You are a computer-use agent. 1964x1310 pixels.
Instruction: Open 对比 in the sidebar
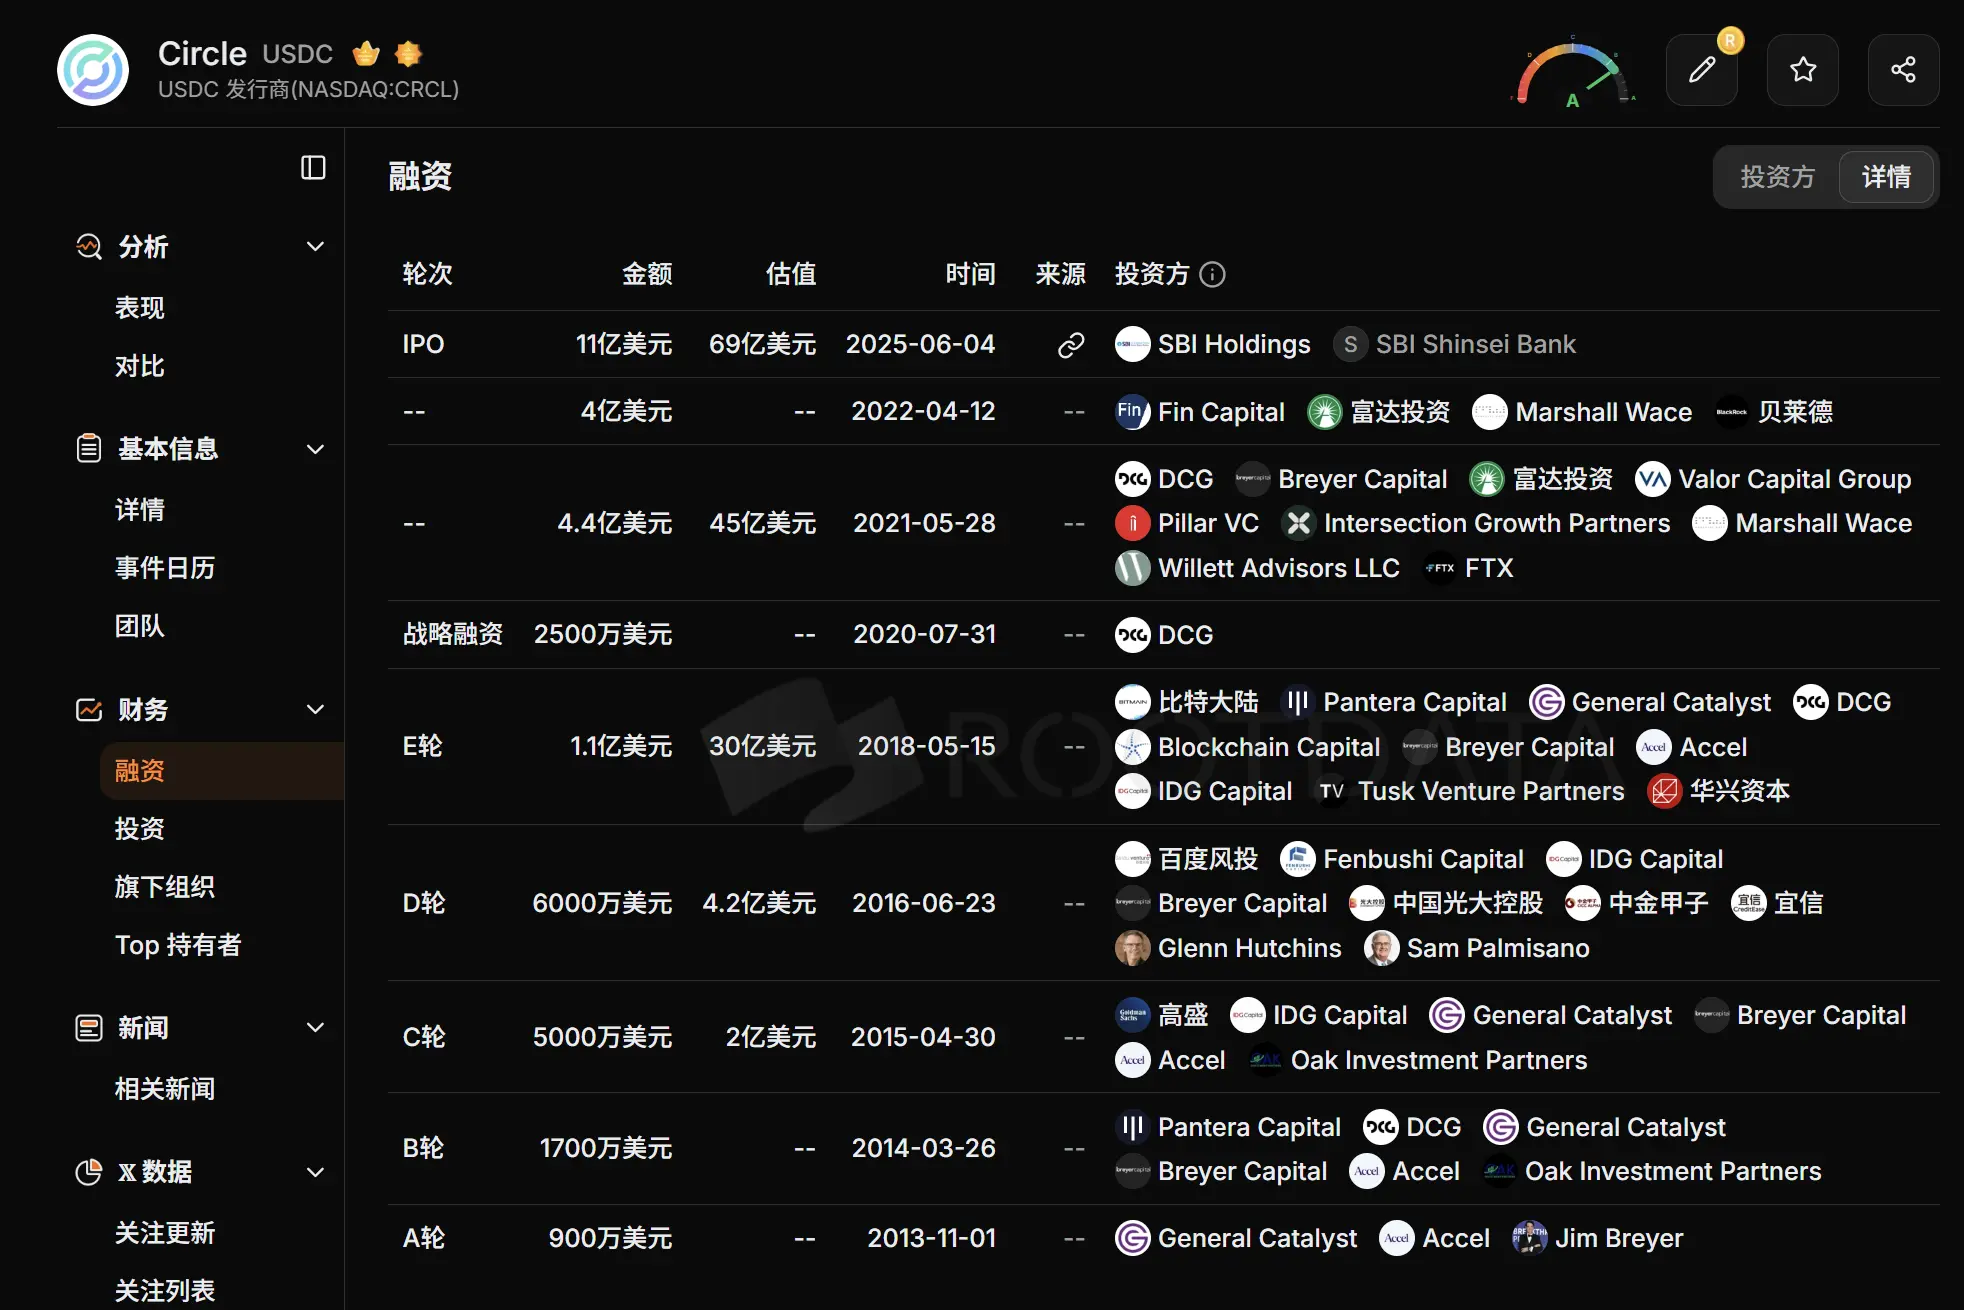[140, 366]
